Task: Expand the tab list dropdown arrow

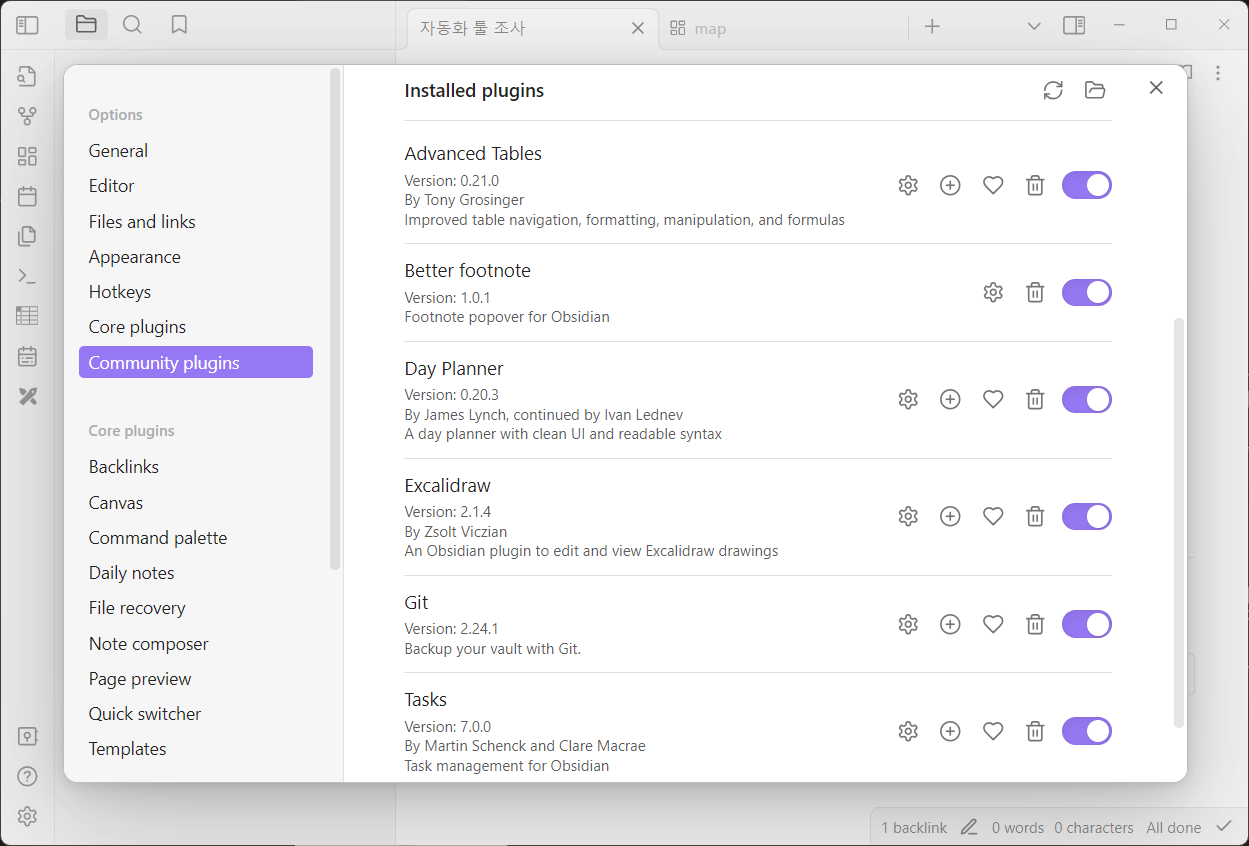Action: [x=1034, y=26]
